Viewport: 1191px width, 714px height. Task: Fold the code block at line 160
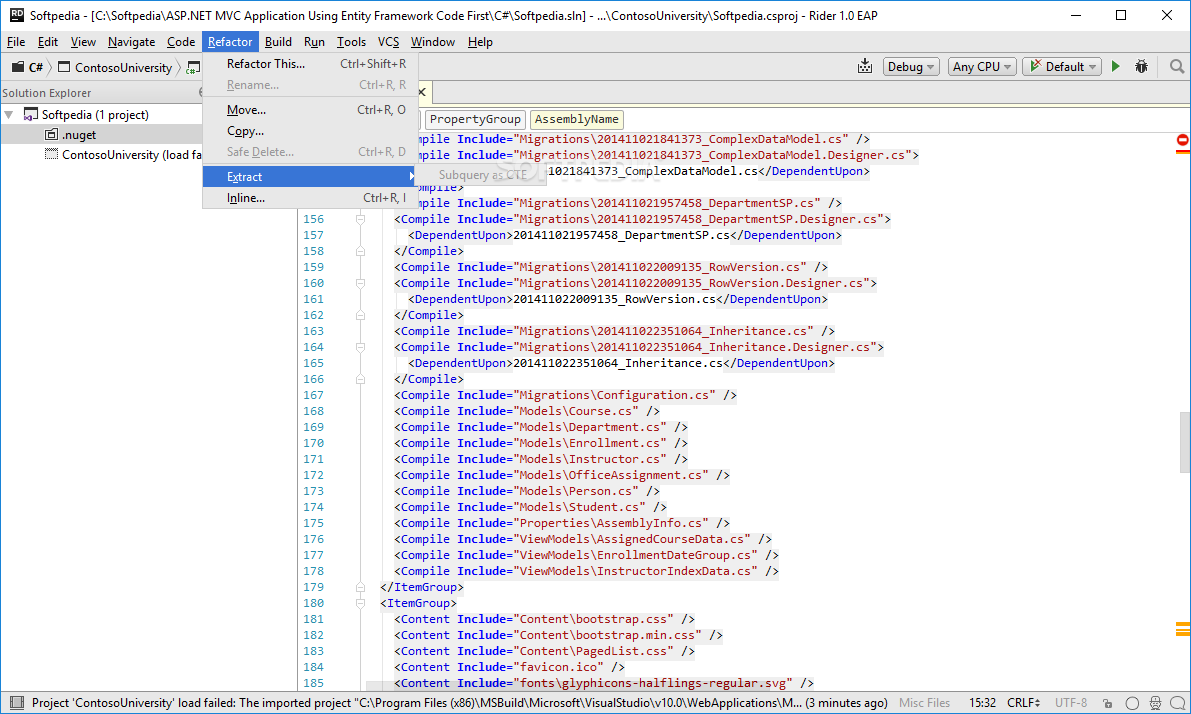pyautogui.click(x=361, y=283)
